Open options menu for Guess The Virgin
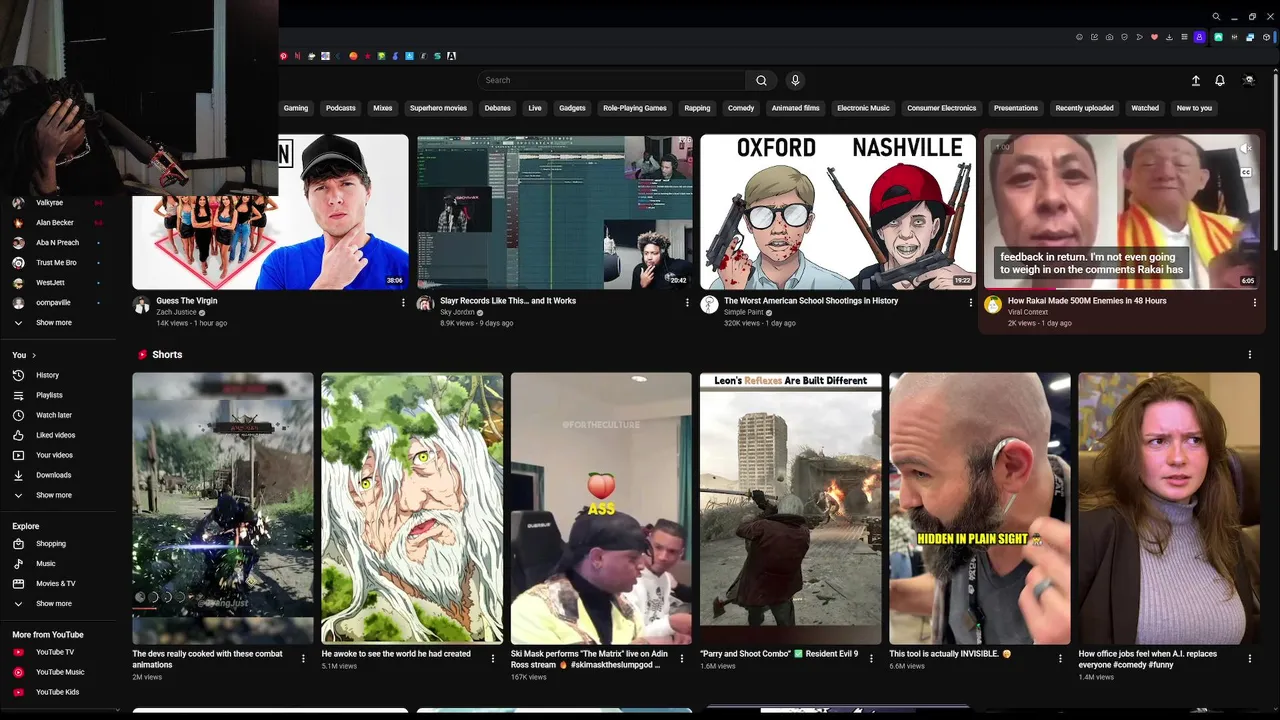 [x=403, y=302]
